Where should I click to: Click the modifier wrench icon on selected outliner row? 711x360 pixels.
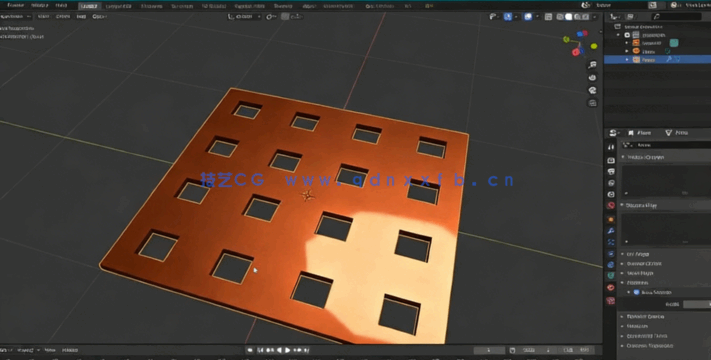pyautogui.click(x=669, y=59)
